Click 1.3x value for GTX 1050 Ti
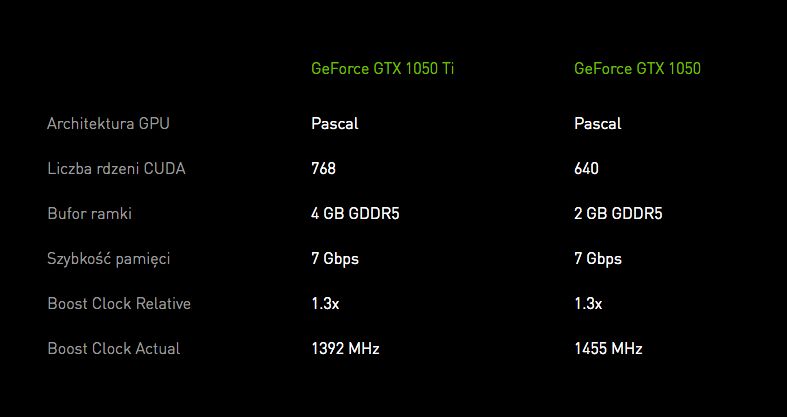Screen dimensions: 787x417 [325, 304]
